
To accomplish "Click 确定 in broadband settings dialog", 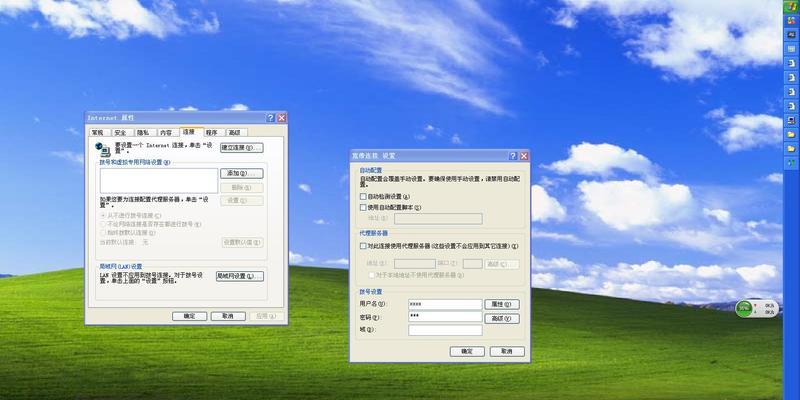I will click(467, 352).
